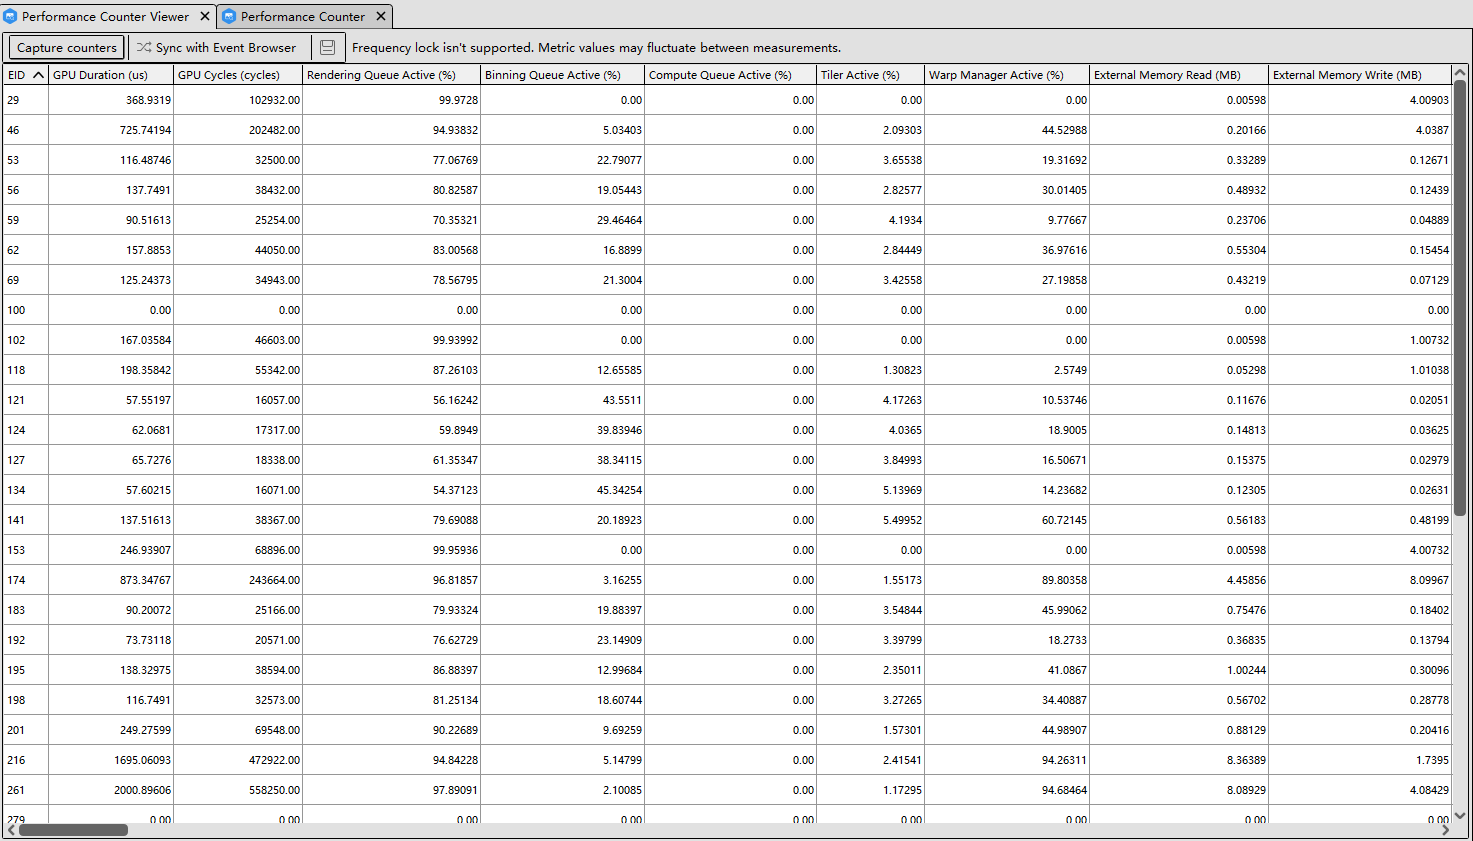Click the Capture counters button
The width and height of the screenshot is (1473, 841).
point(67,47)
